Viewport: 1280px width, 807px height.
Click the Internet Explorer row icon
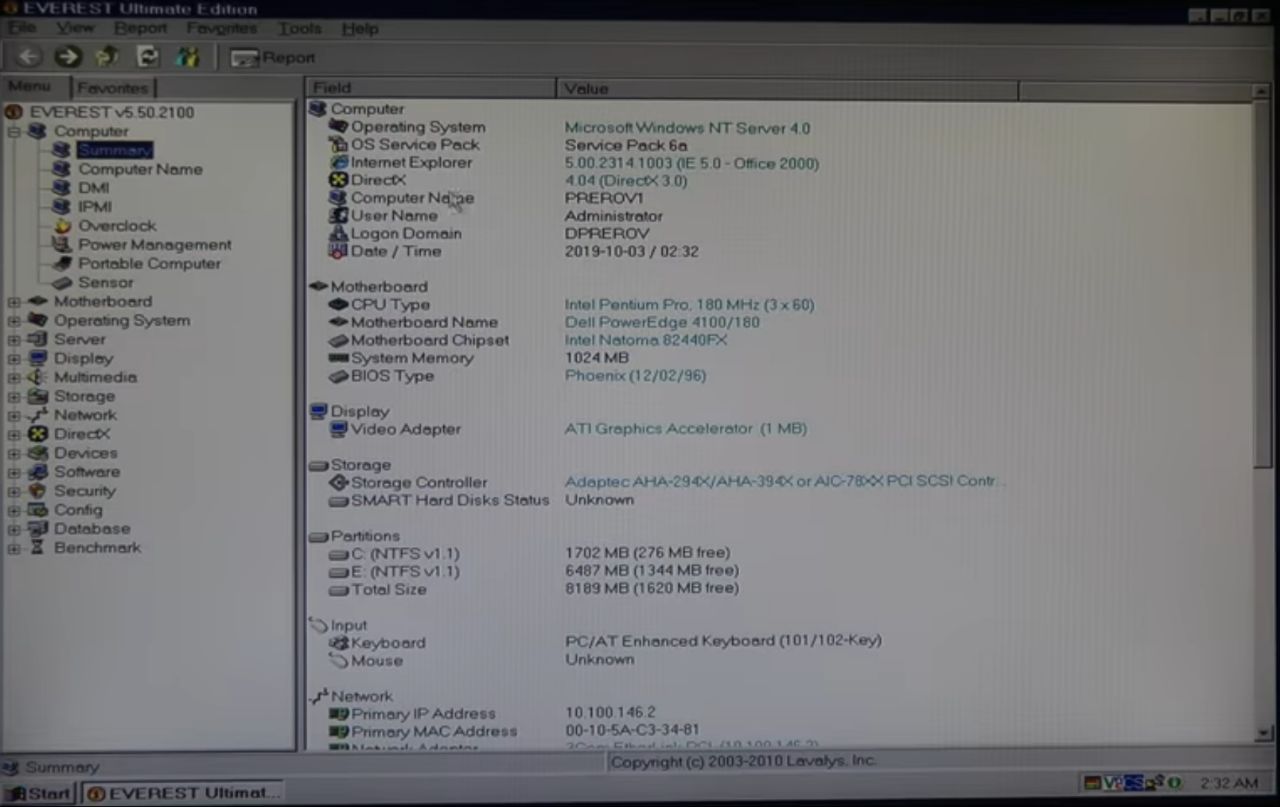click(x=338, y=162)
